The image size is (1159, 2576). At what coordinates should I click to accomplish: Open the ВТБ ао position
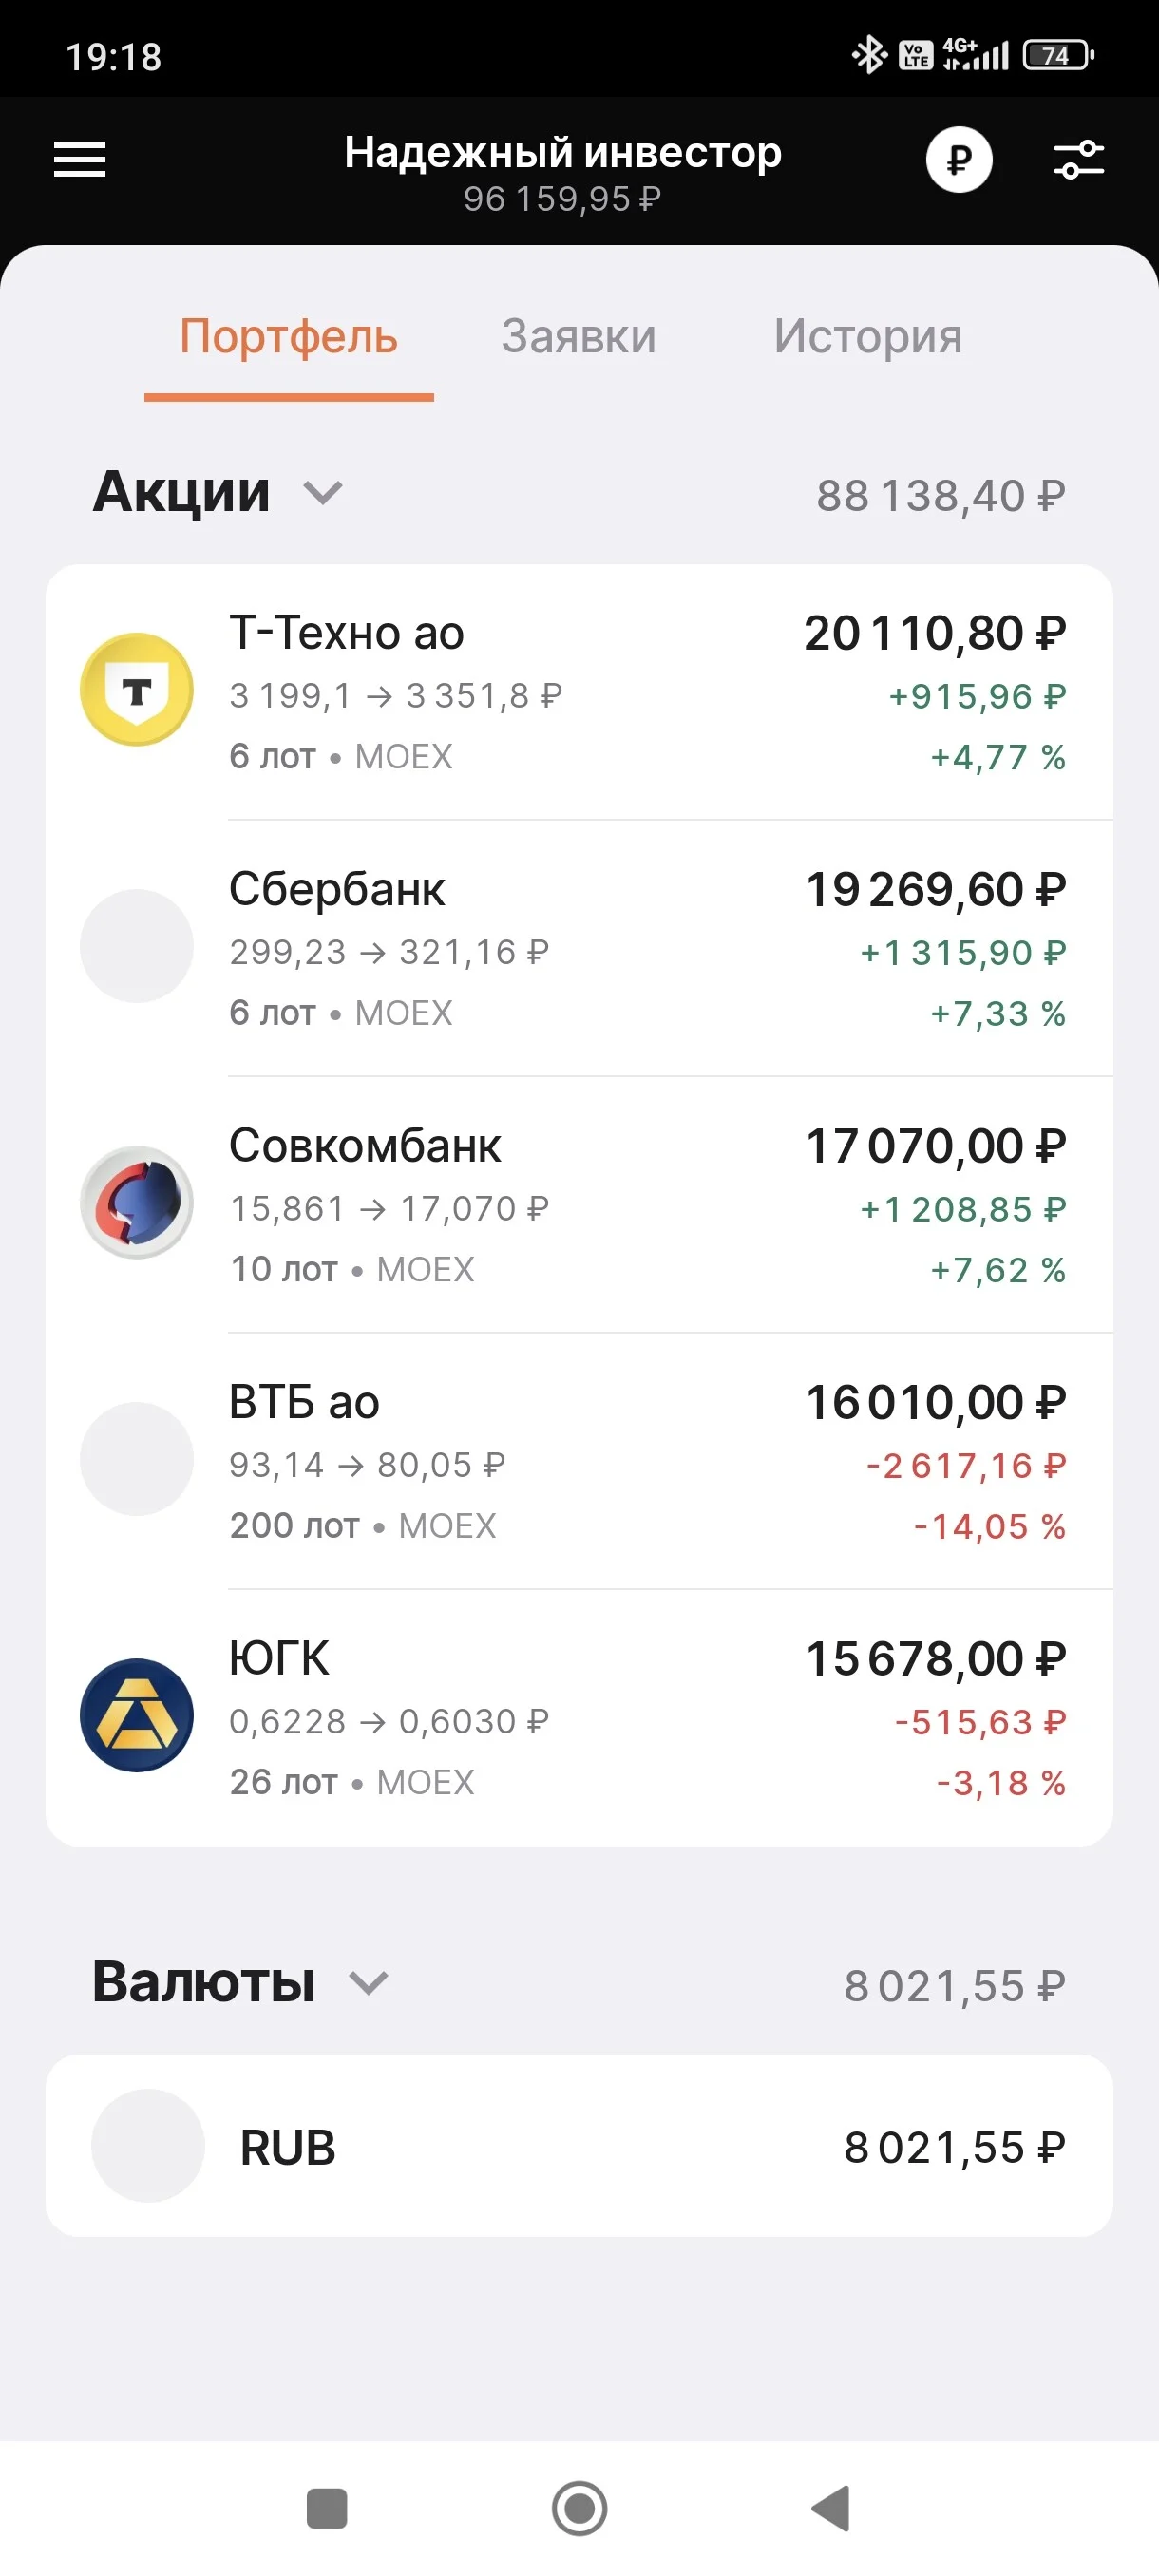click(579, 1461)
